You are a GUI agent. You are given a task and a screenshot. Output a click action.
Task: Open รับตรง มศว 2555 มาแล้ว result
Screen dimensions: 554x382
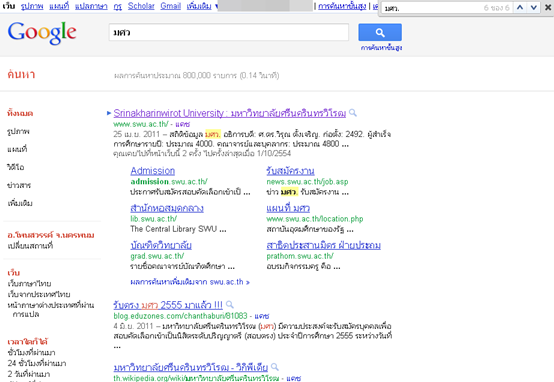(168, 305)
